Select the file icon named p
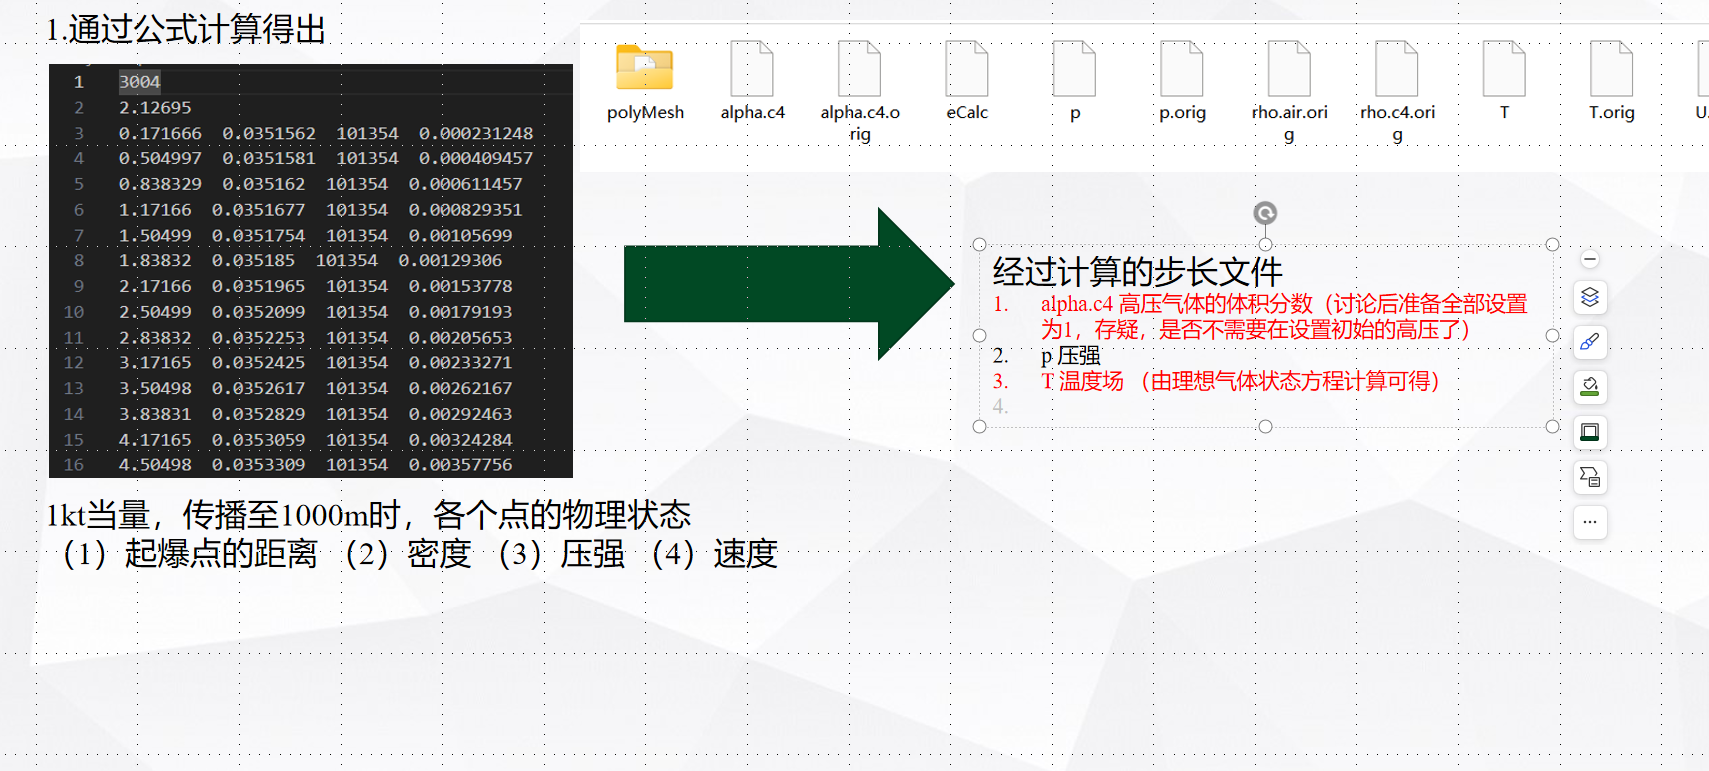The width and height of the screenshot is (1709, 771). pos(1075,68)
